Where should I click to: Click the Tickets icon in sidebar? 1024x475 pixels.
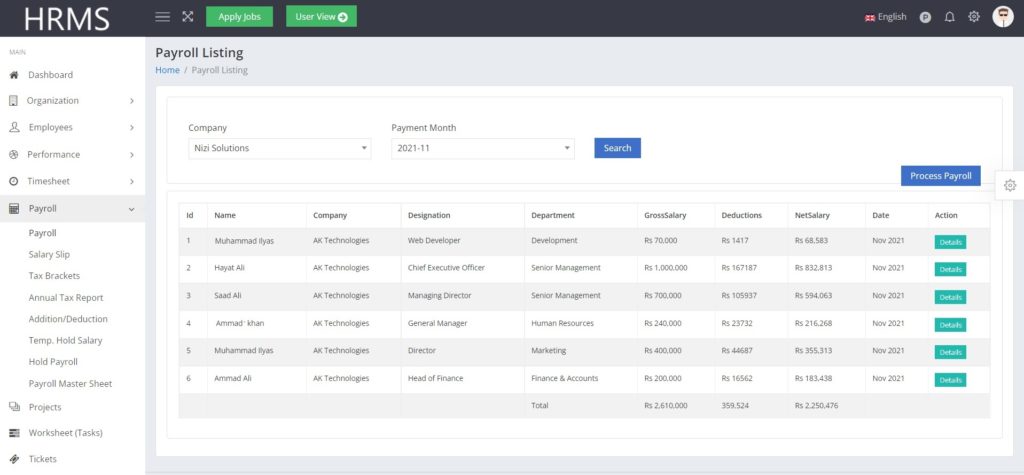(14, 459)
